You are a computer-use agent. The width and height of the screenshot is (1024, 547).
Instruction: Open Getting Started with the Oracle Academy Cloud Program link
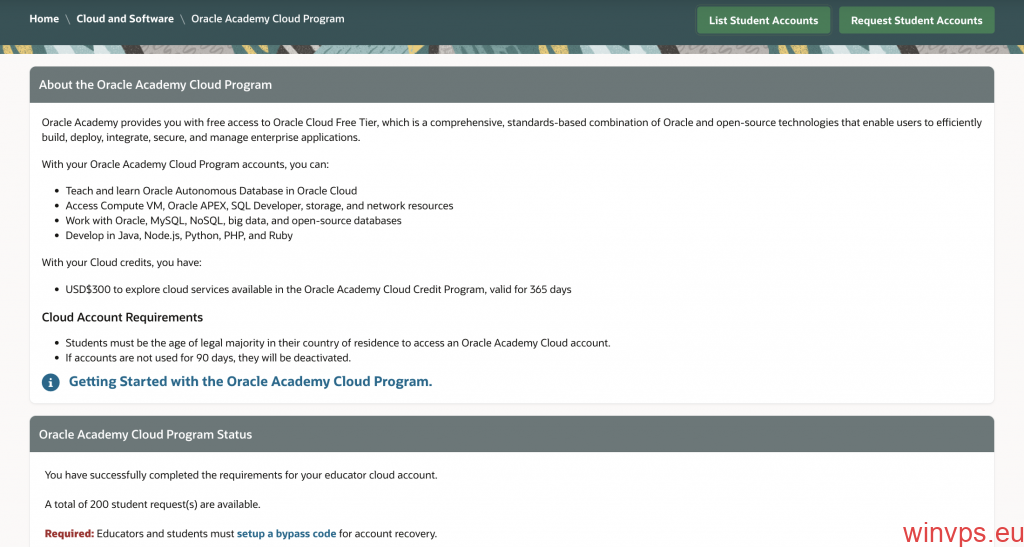coord(251,382)
